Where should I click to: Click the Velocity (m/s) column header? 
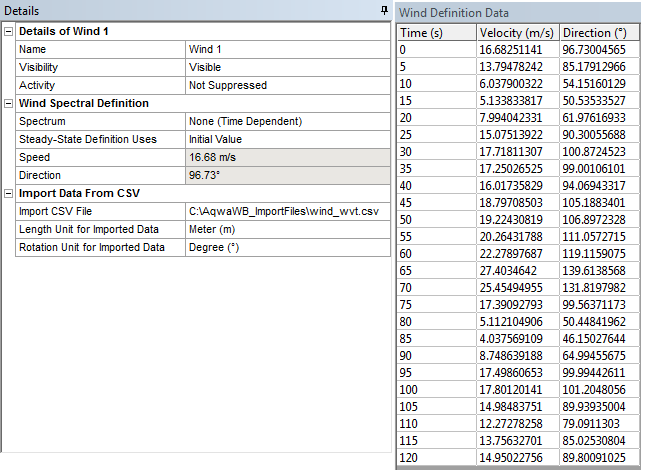516,33
